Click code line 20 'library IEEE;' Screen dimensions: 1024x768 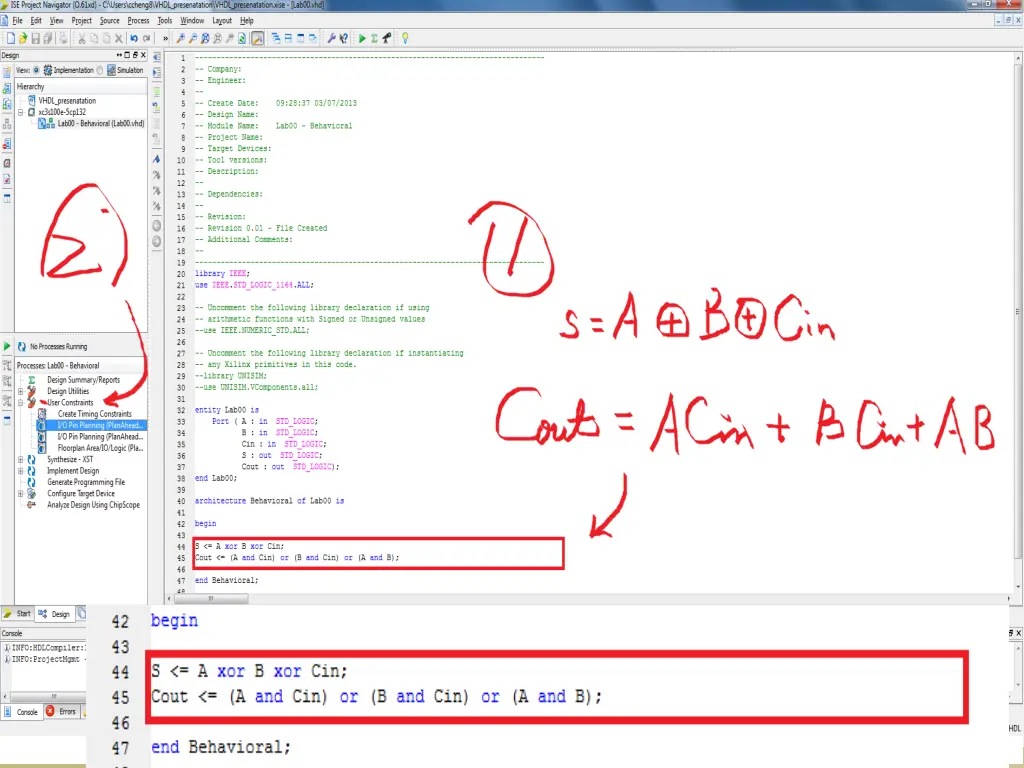click(x=222, y=274)
